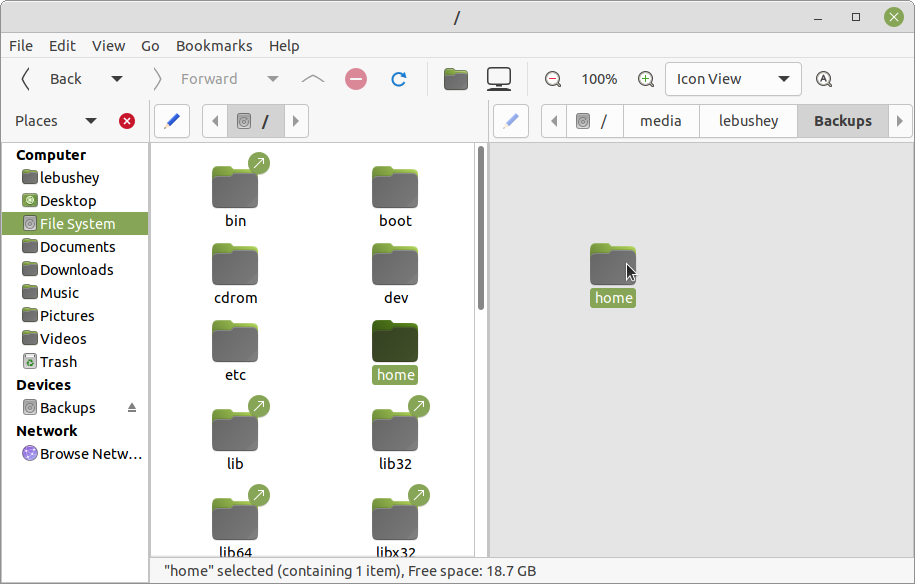This screenshot has height=584, width=915.
Task: Go up one level with the up-arrow icon
Action: [x=311, y=79]
